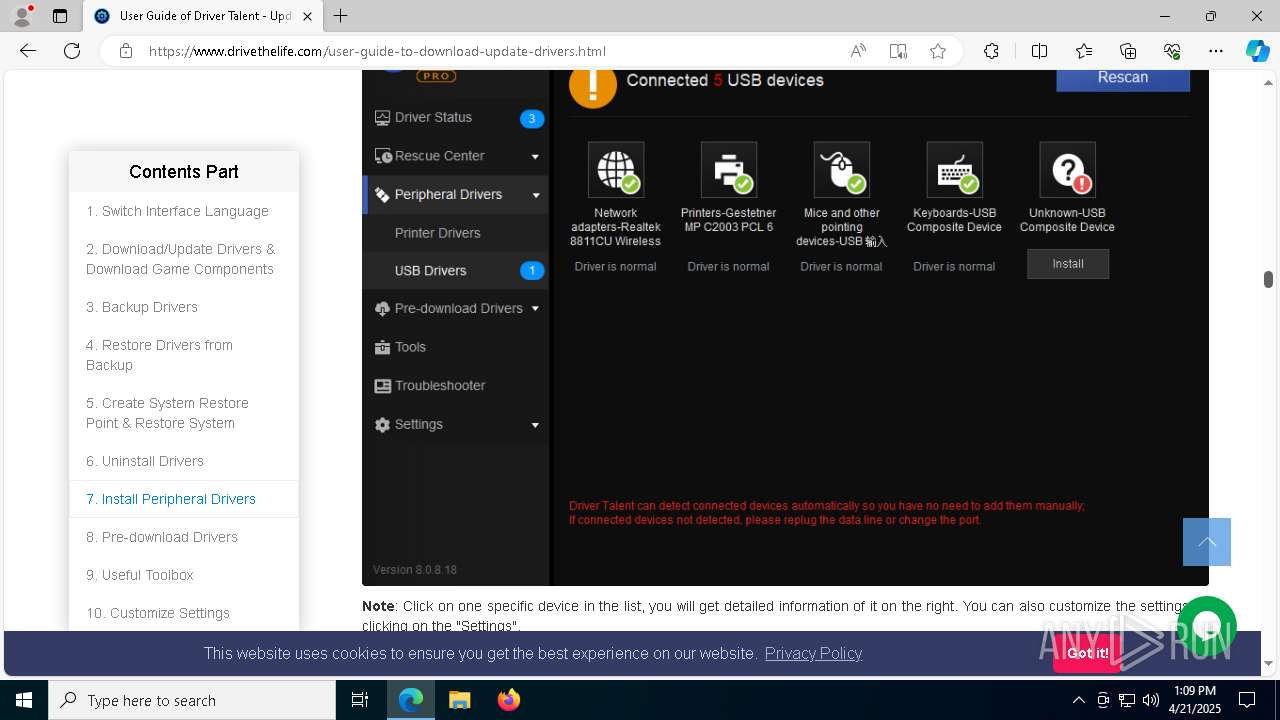Click the blue scroll-to-top arrow button

pos(1207,542)
